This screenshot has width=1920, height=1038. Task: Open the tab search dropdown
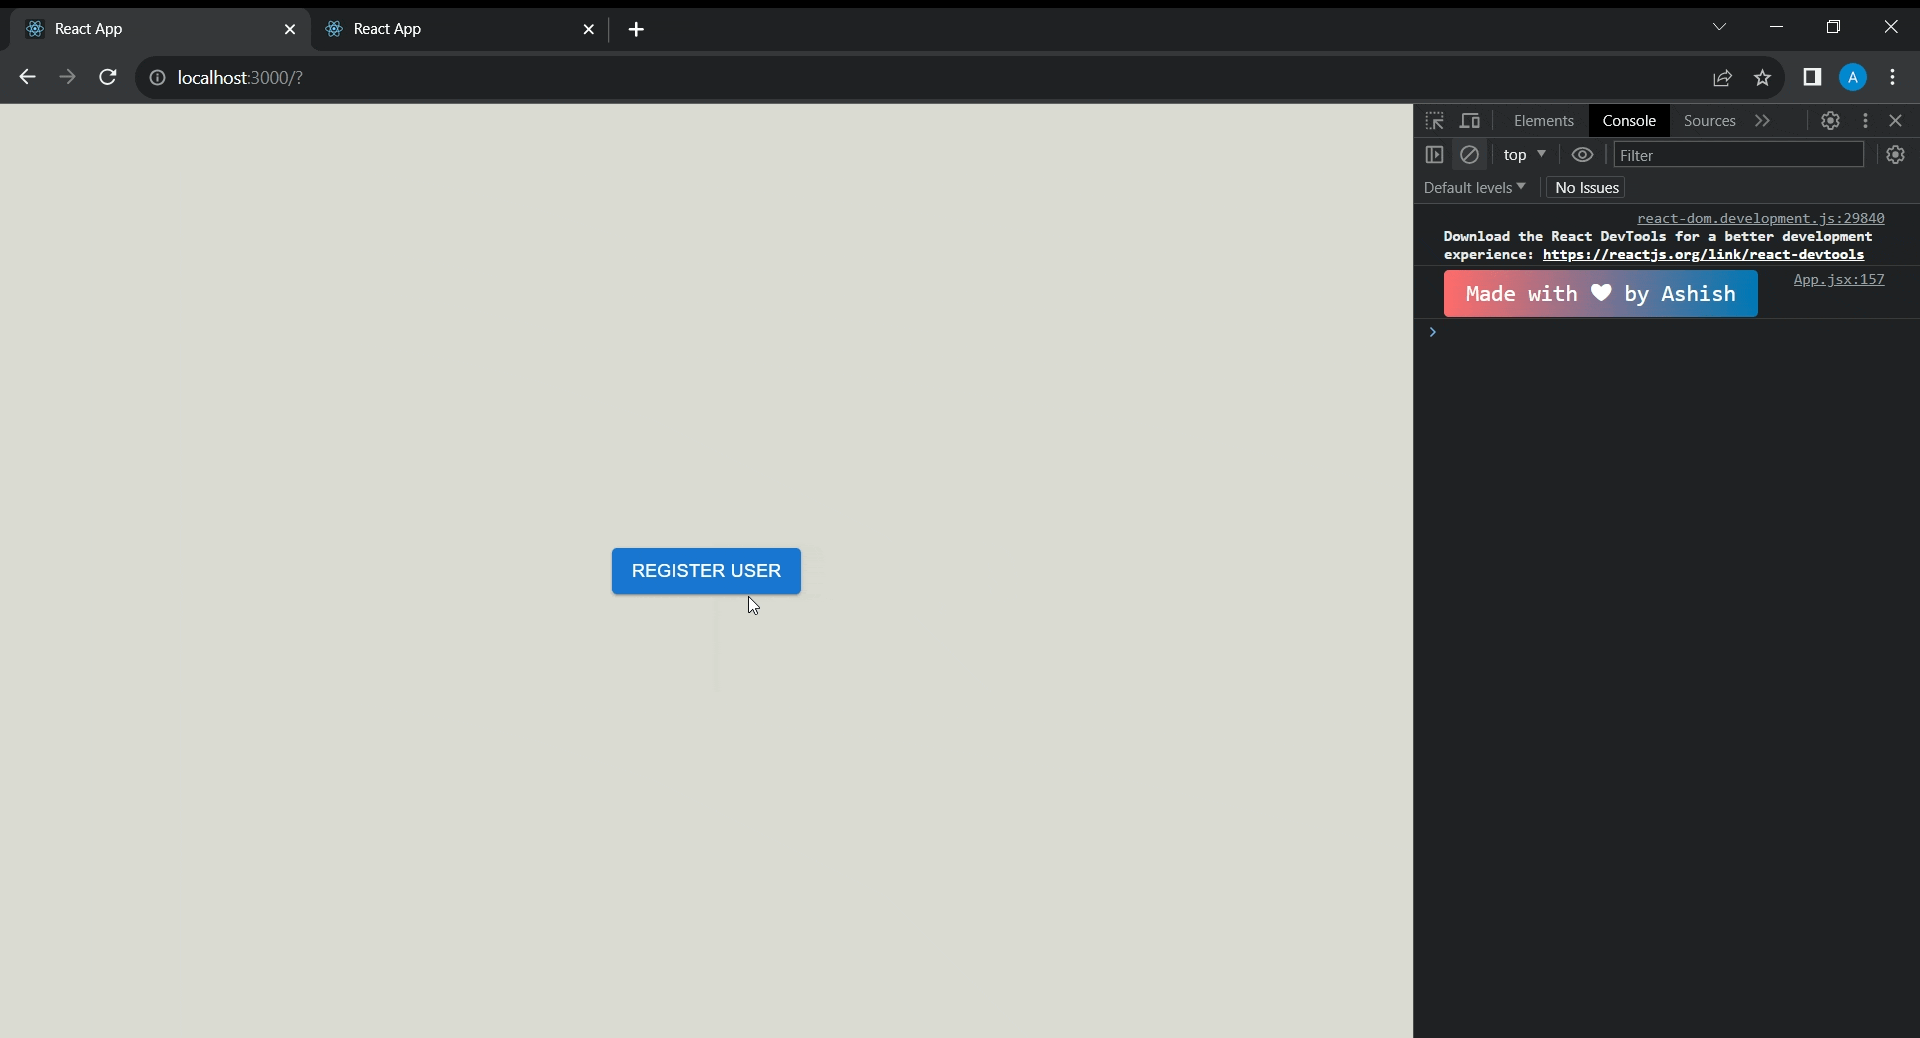(1719, 27)
